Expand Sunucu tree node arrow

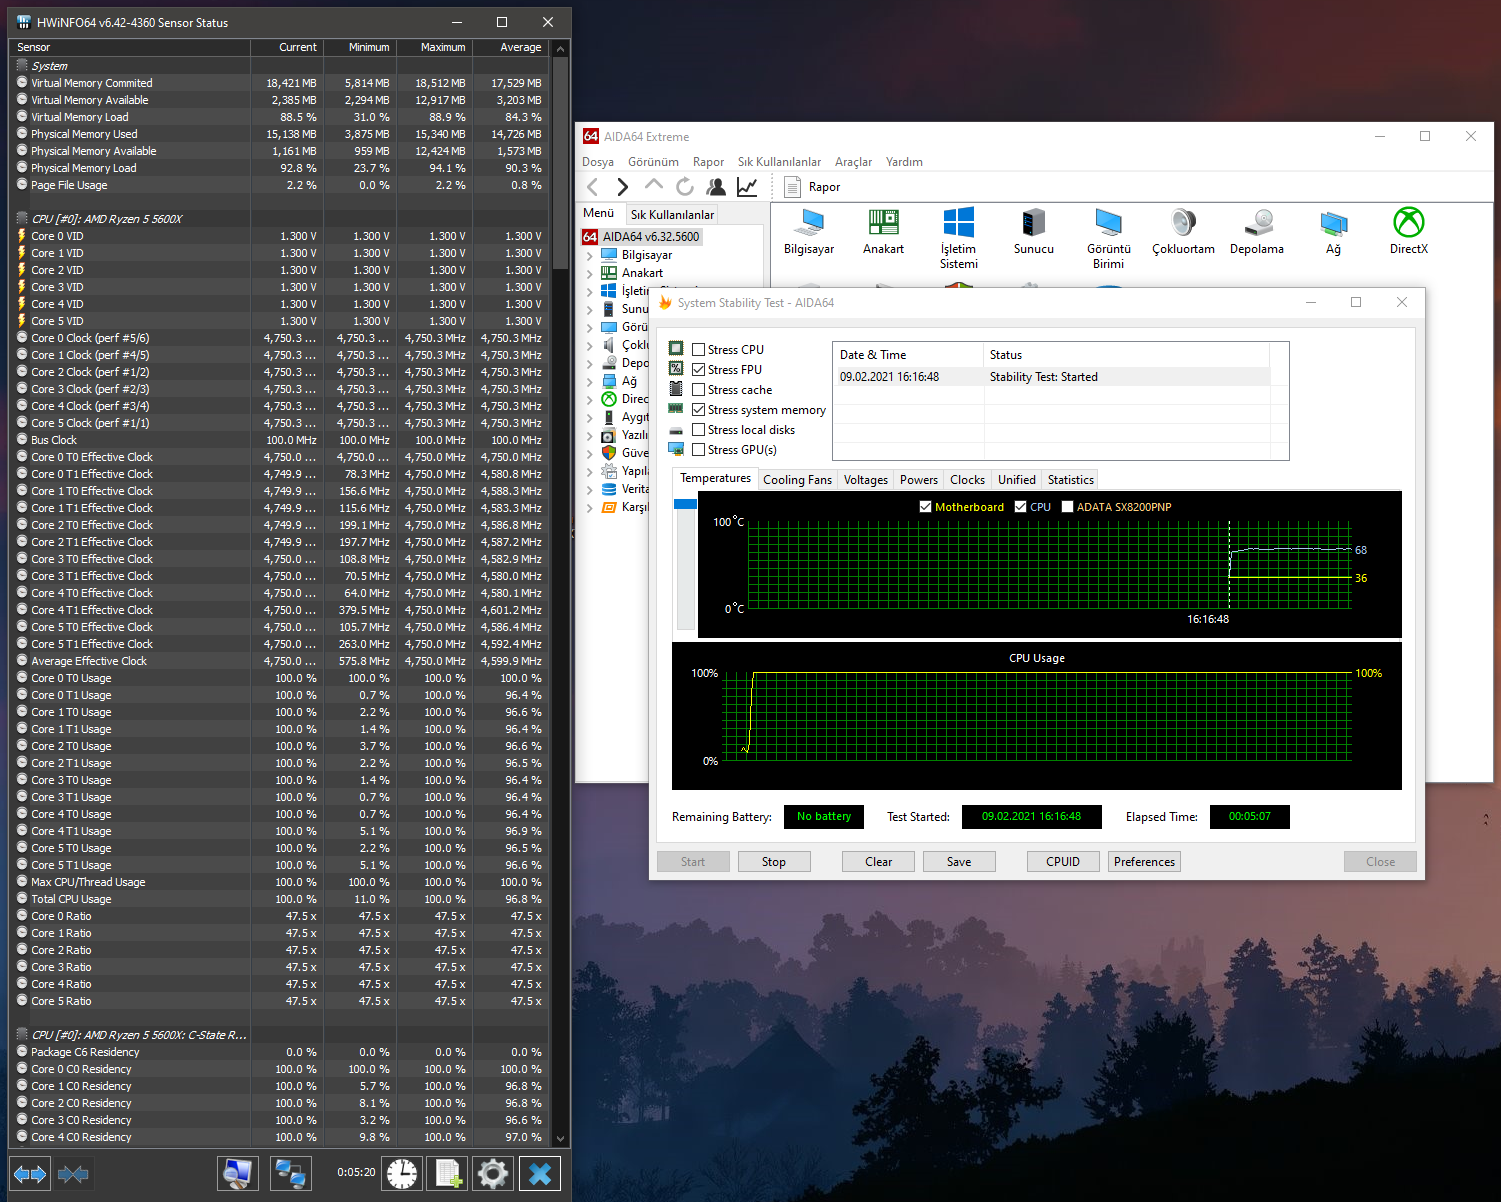[590, 309]
